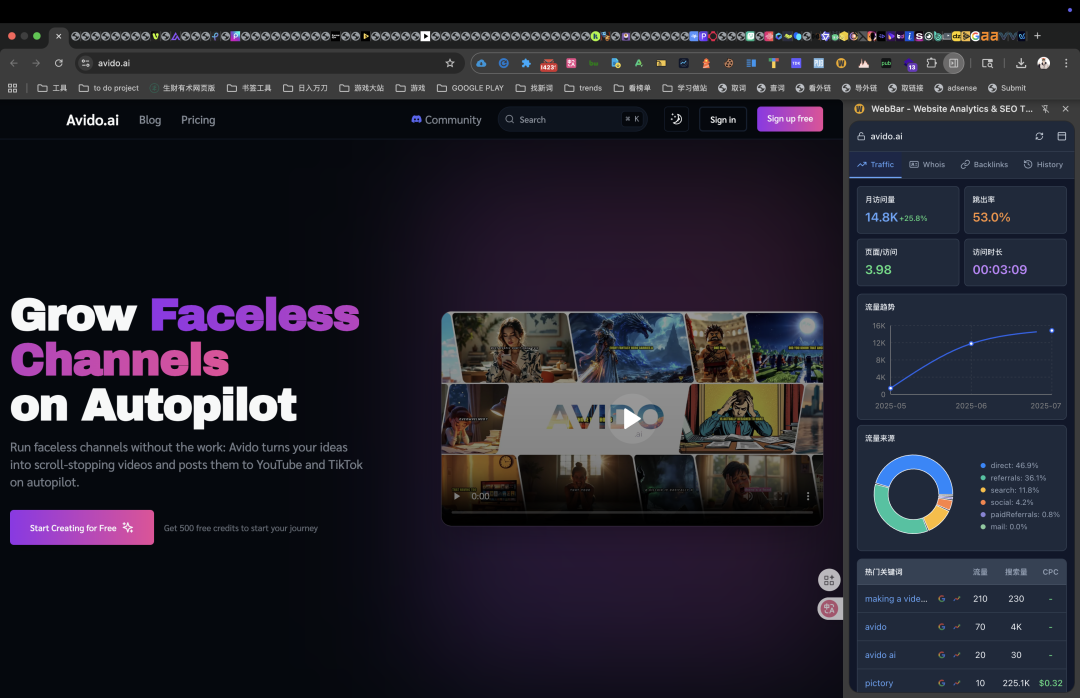The height and width of the screenshot is (698, 1080).
Task: Click the pictory keyword link
Action: point(879,683)
